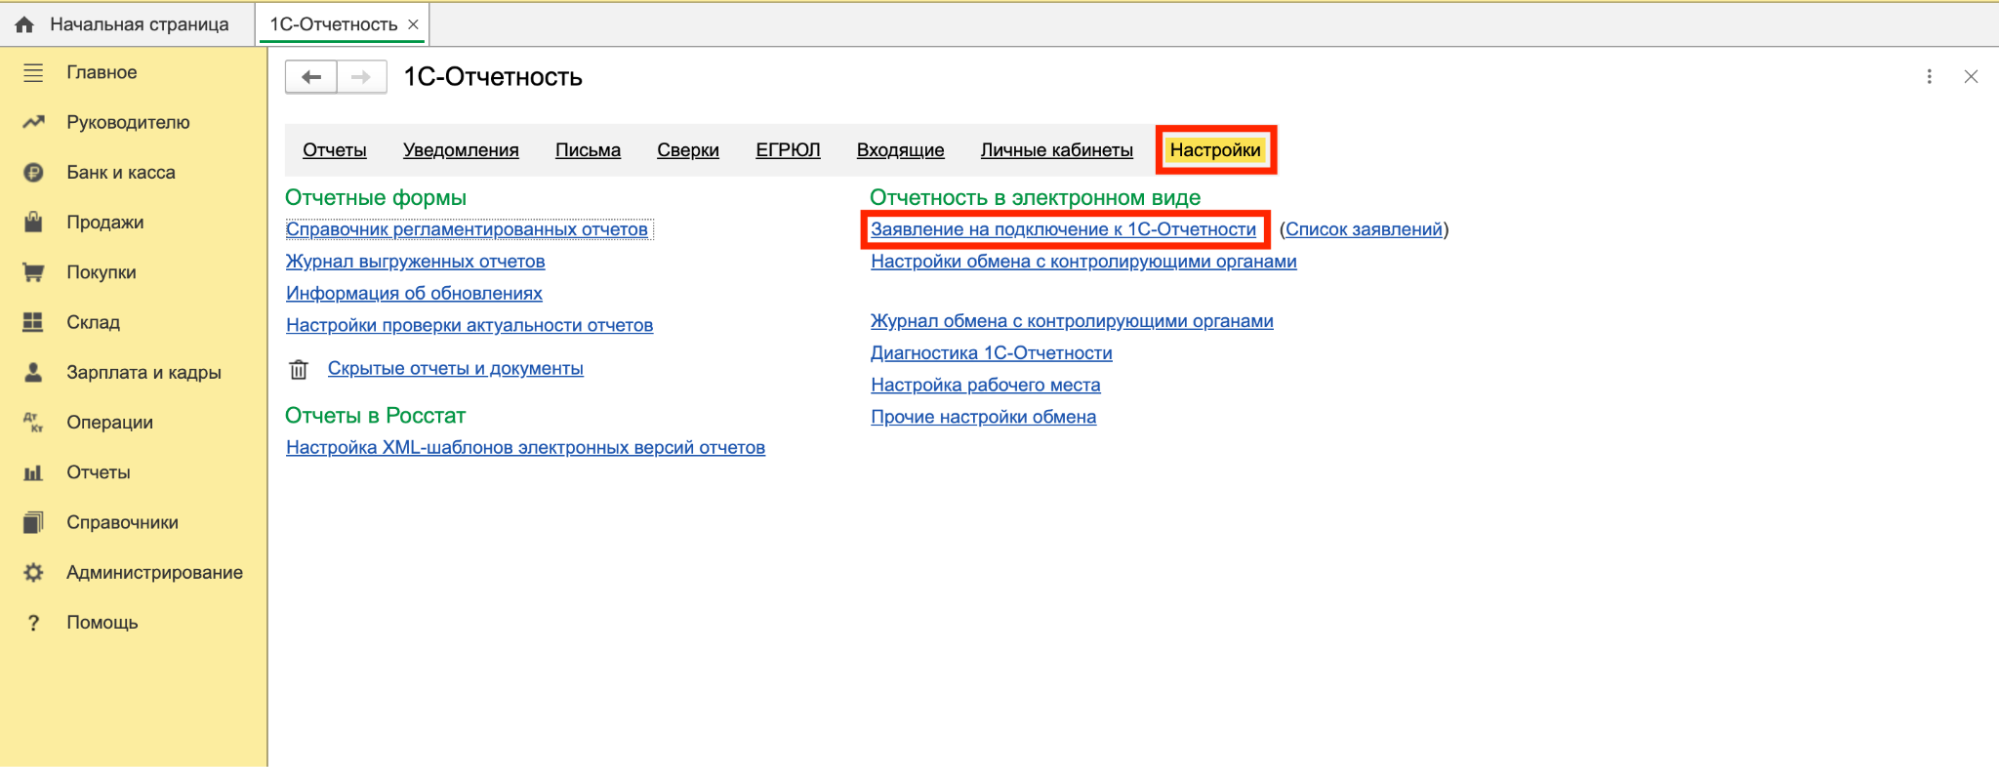Open Журнал обмена с контролирующими органами
The height and width of the screenshot is (768, 1999).
pyautogui.click(x=1071, y=321)
